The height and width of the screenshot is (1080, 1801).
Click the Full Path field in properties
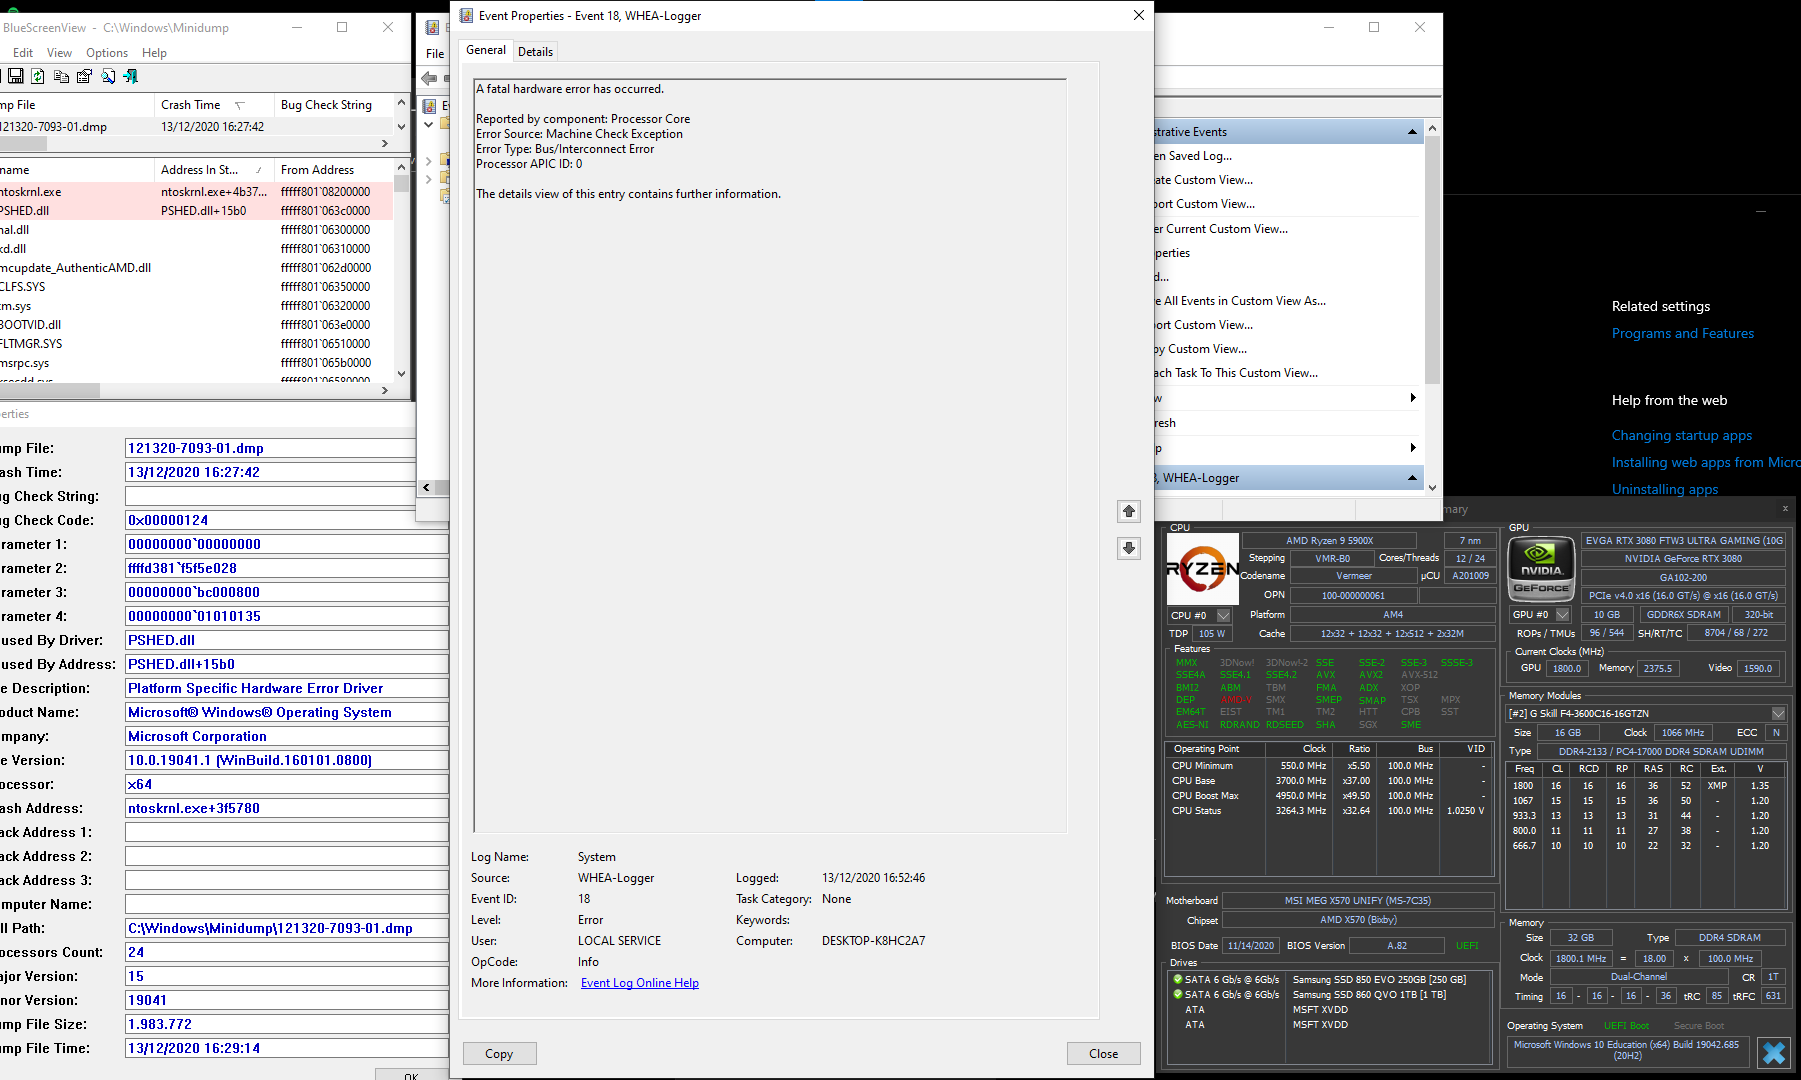point(286,928)
